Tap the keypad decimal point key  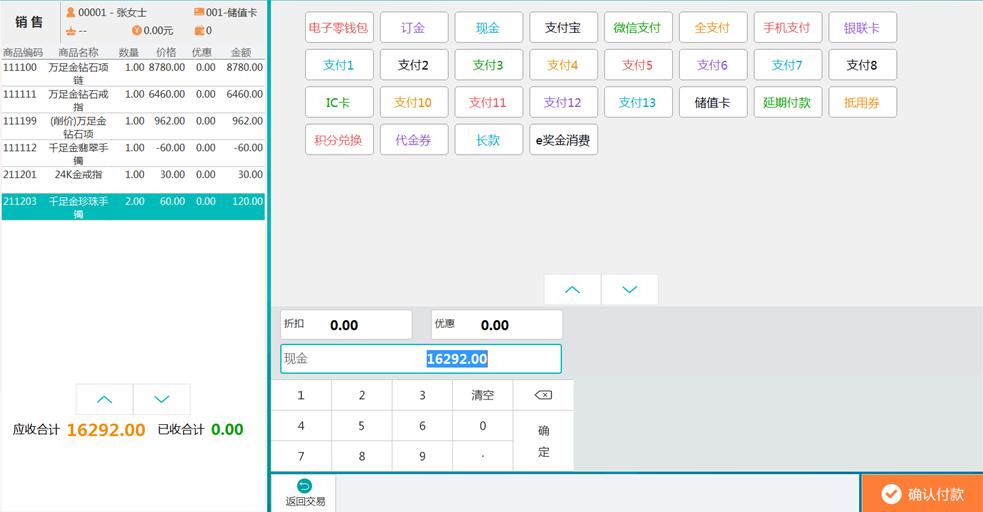483,456
